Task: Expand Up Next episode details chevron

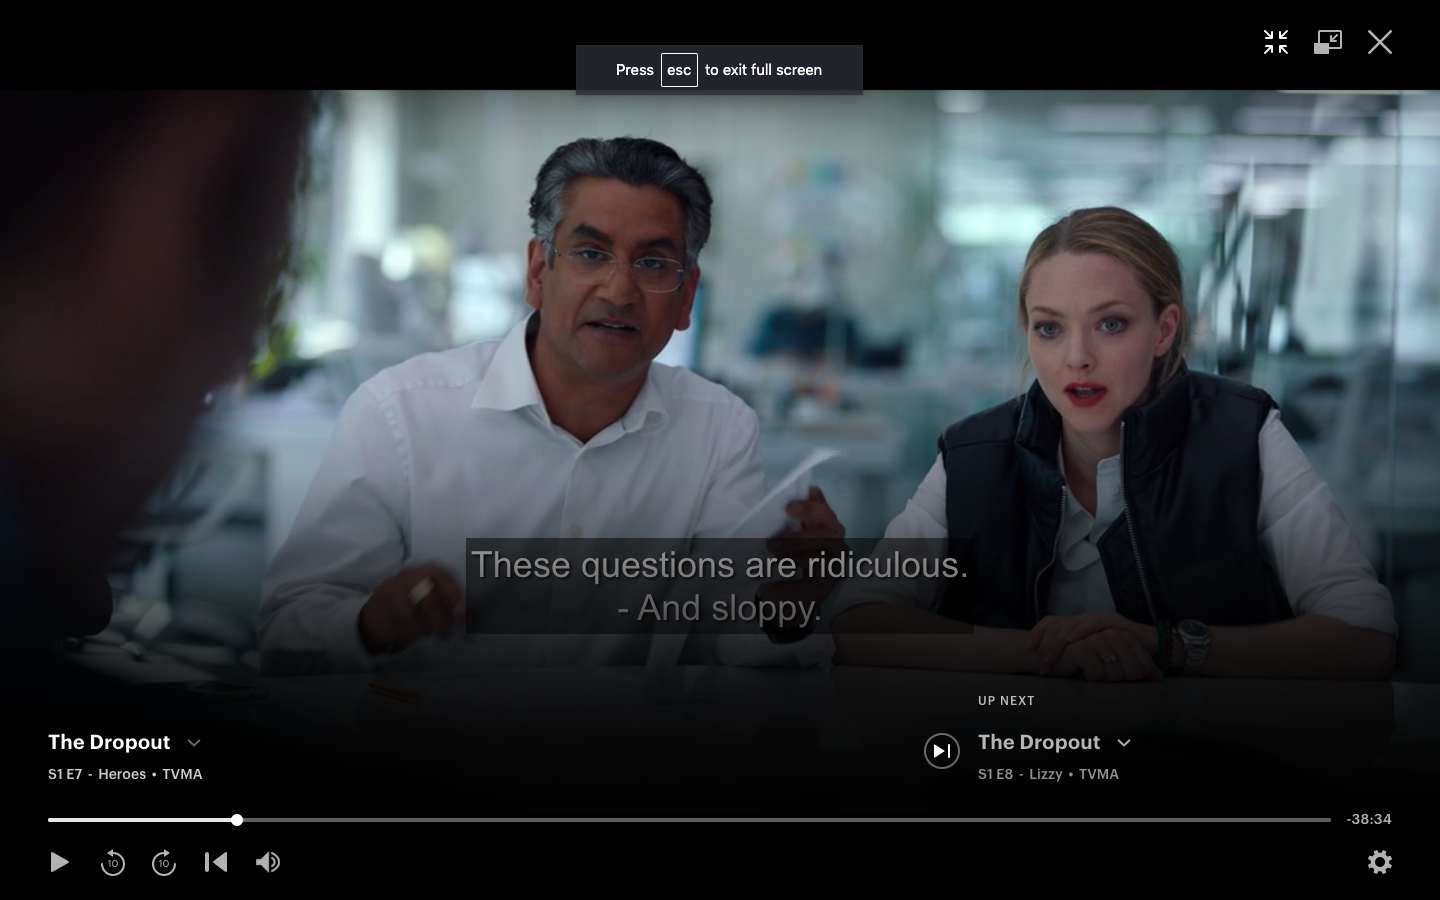Action: point(1124,743)
